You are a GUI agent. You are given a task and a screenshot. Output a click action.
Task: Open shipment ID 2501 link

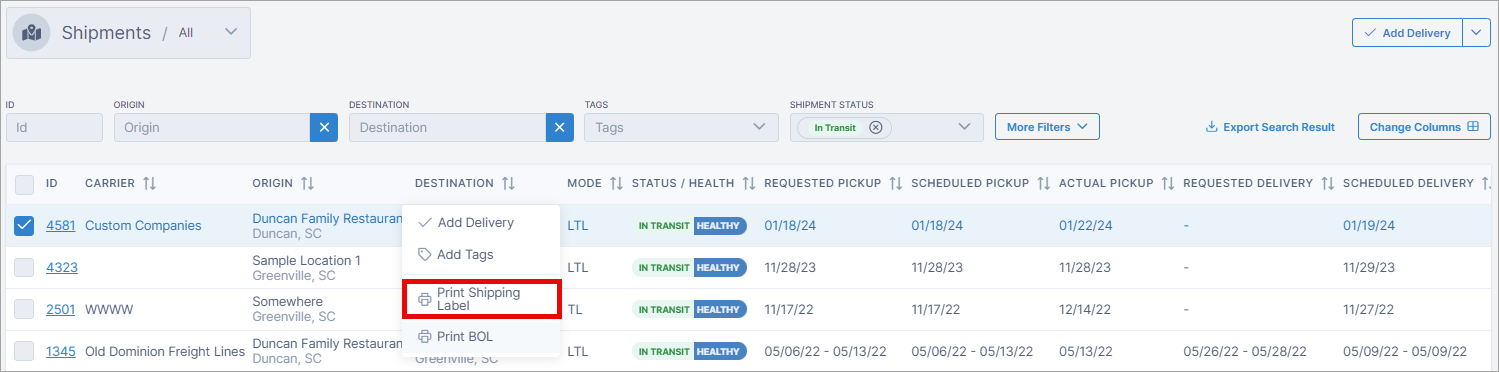click(60, 310)
